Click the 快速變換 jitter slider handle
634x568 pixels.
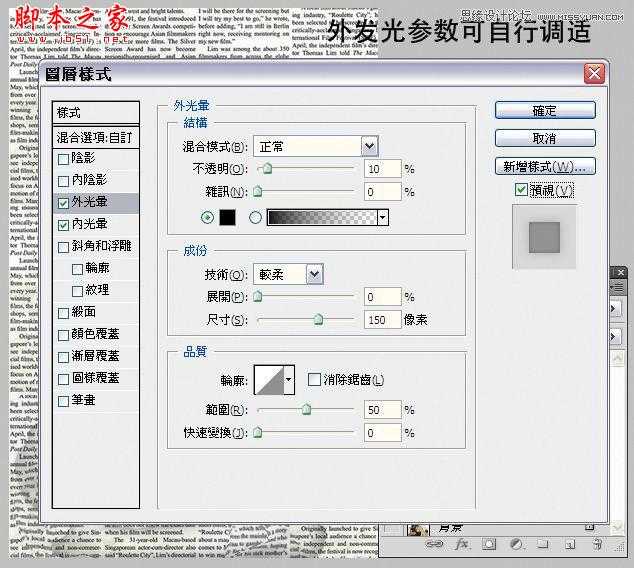(258, 432)
